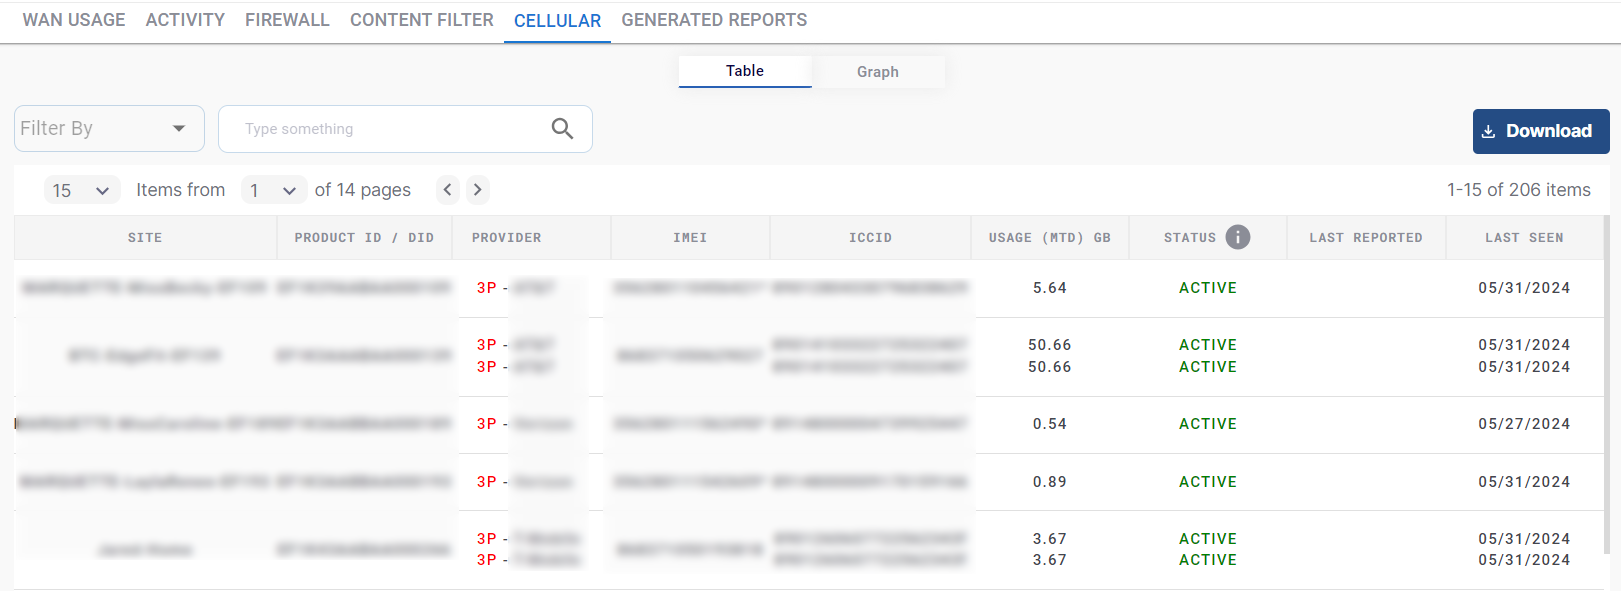The height and width of the screenshot is (591, 1621).
Task: Open the WAN USAGE tab
Action: click(x=74, y=20)
